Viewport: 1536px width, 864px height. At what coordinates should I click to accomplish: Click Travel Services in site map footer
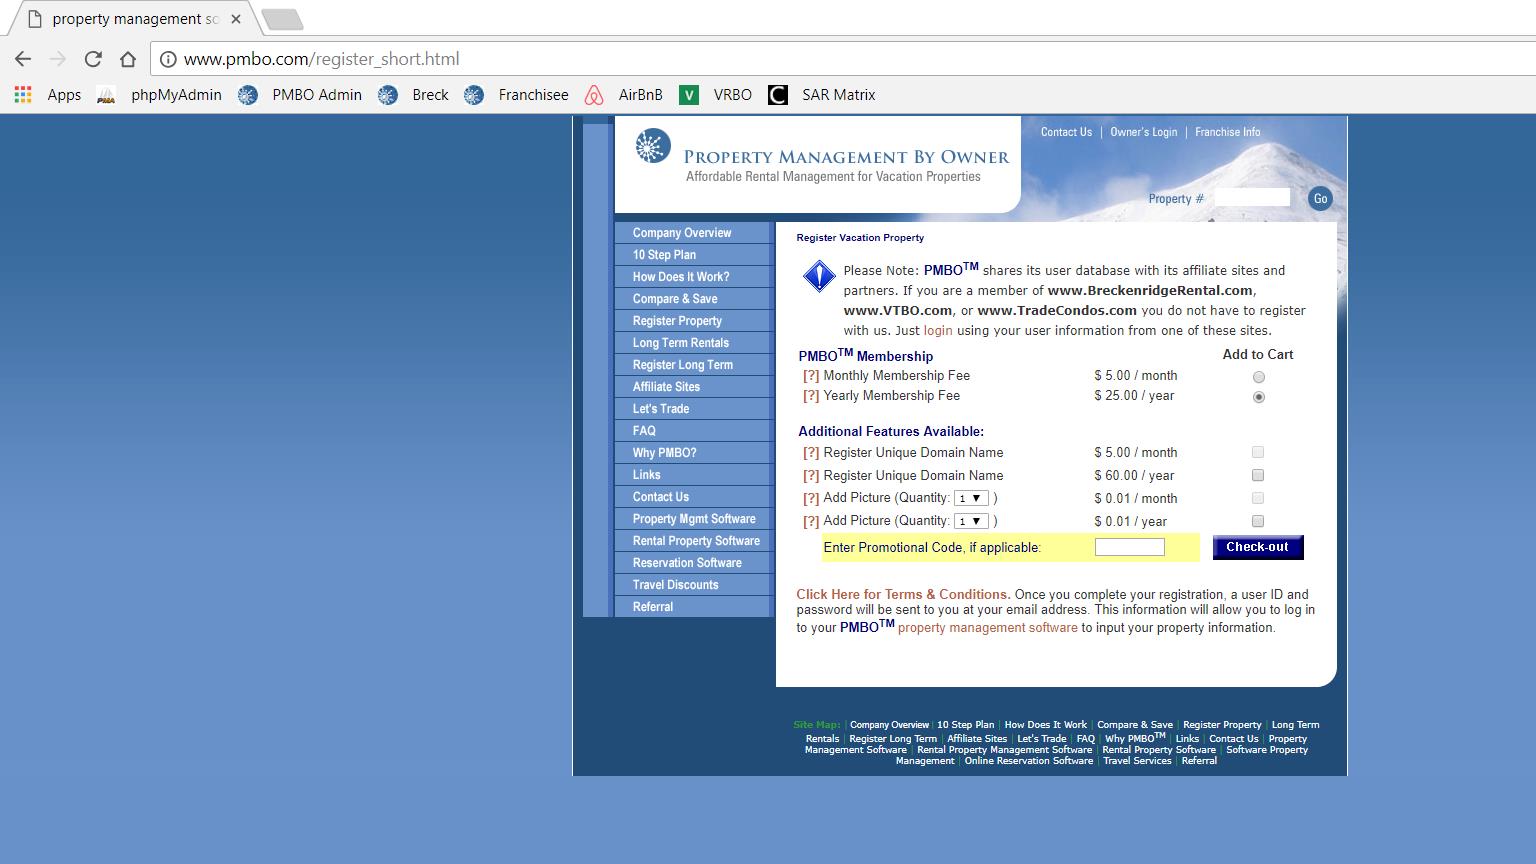coord(1137,761)
